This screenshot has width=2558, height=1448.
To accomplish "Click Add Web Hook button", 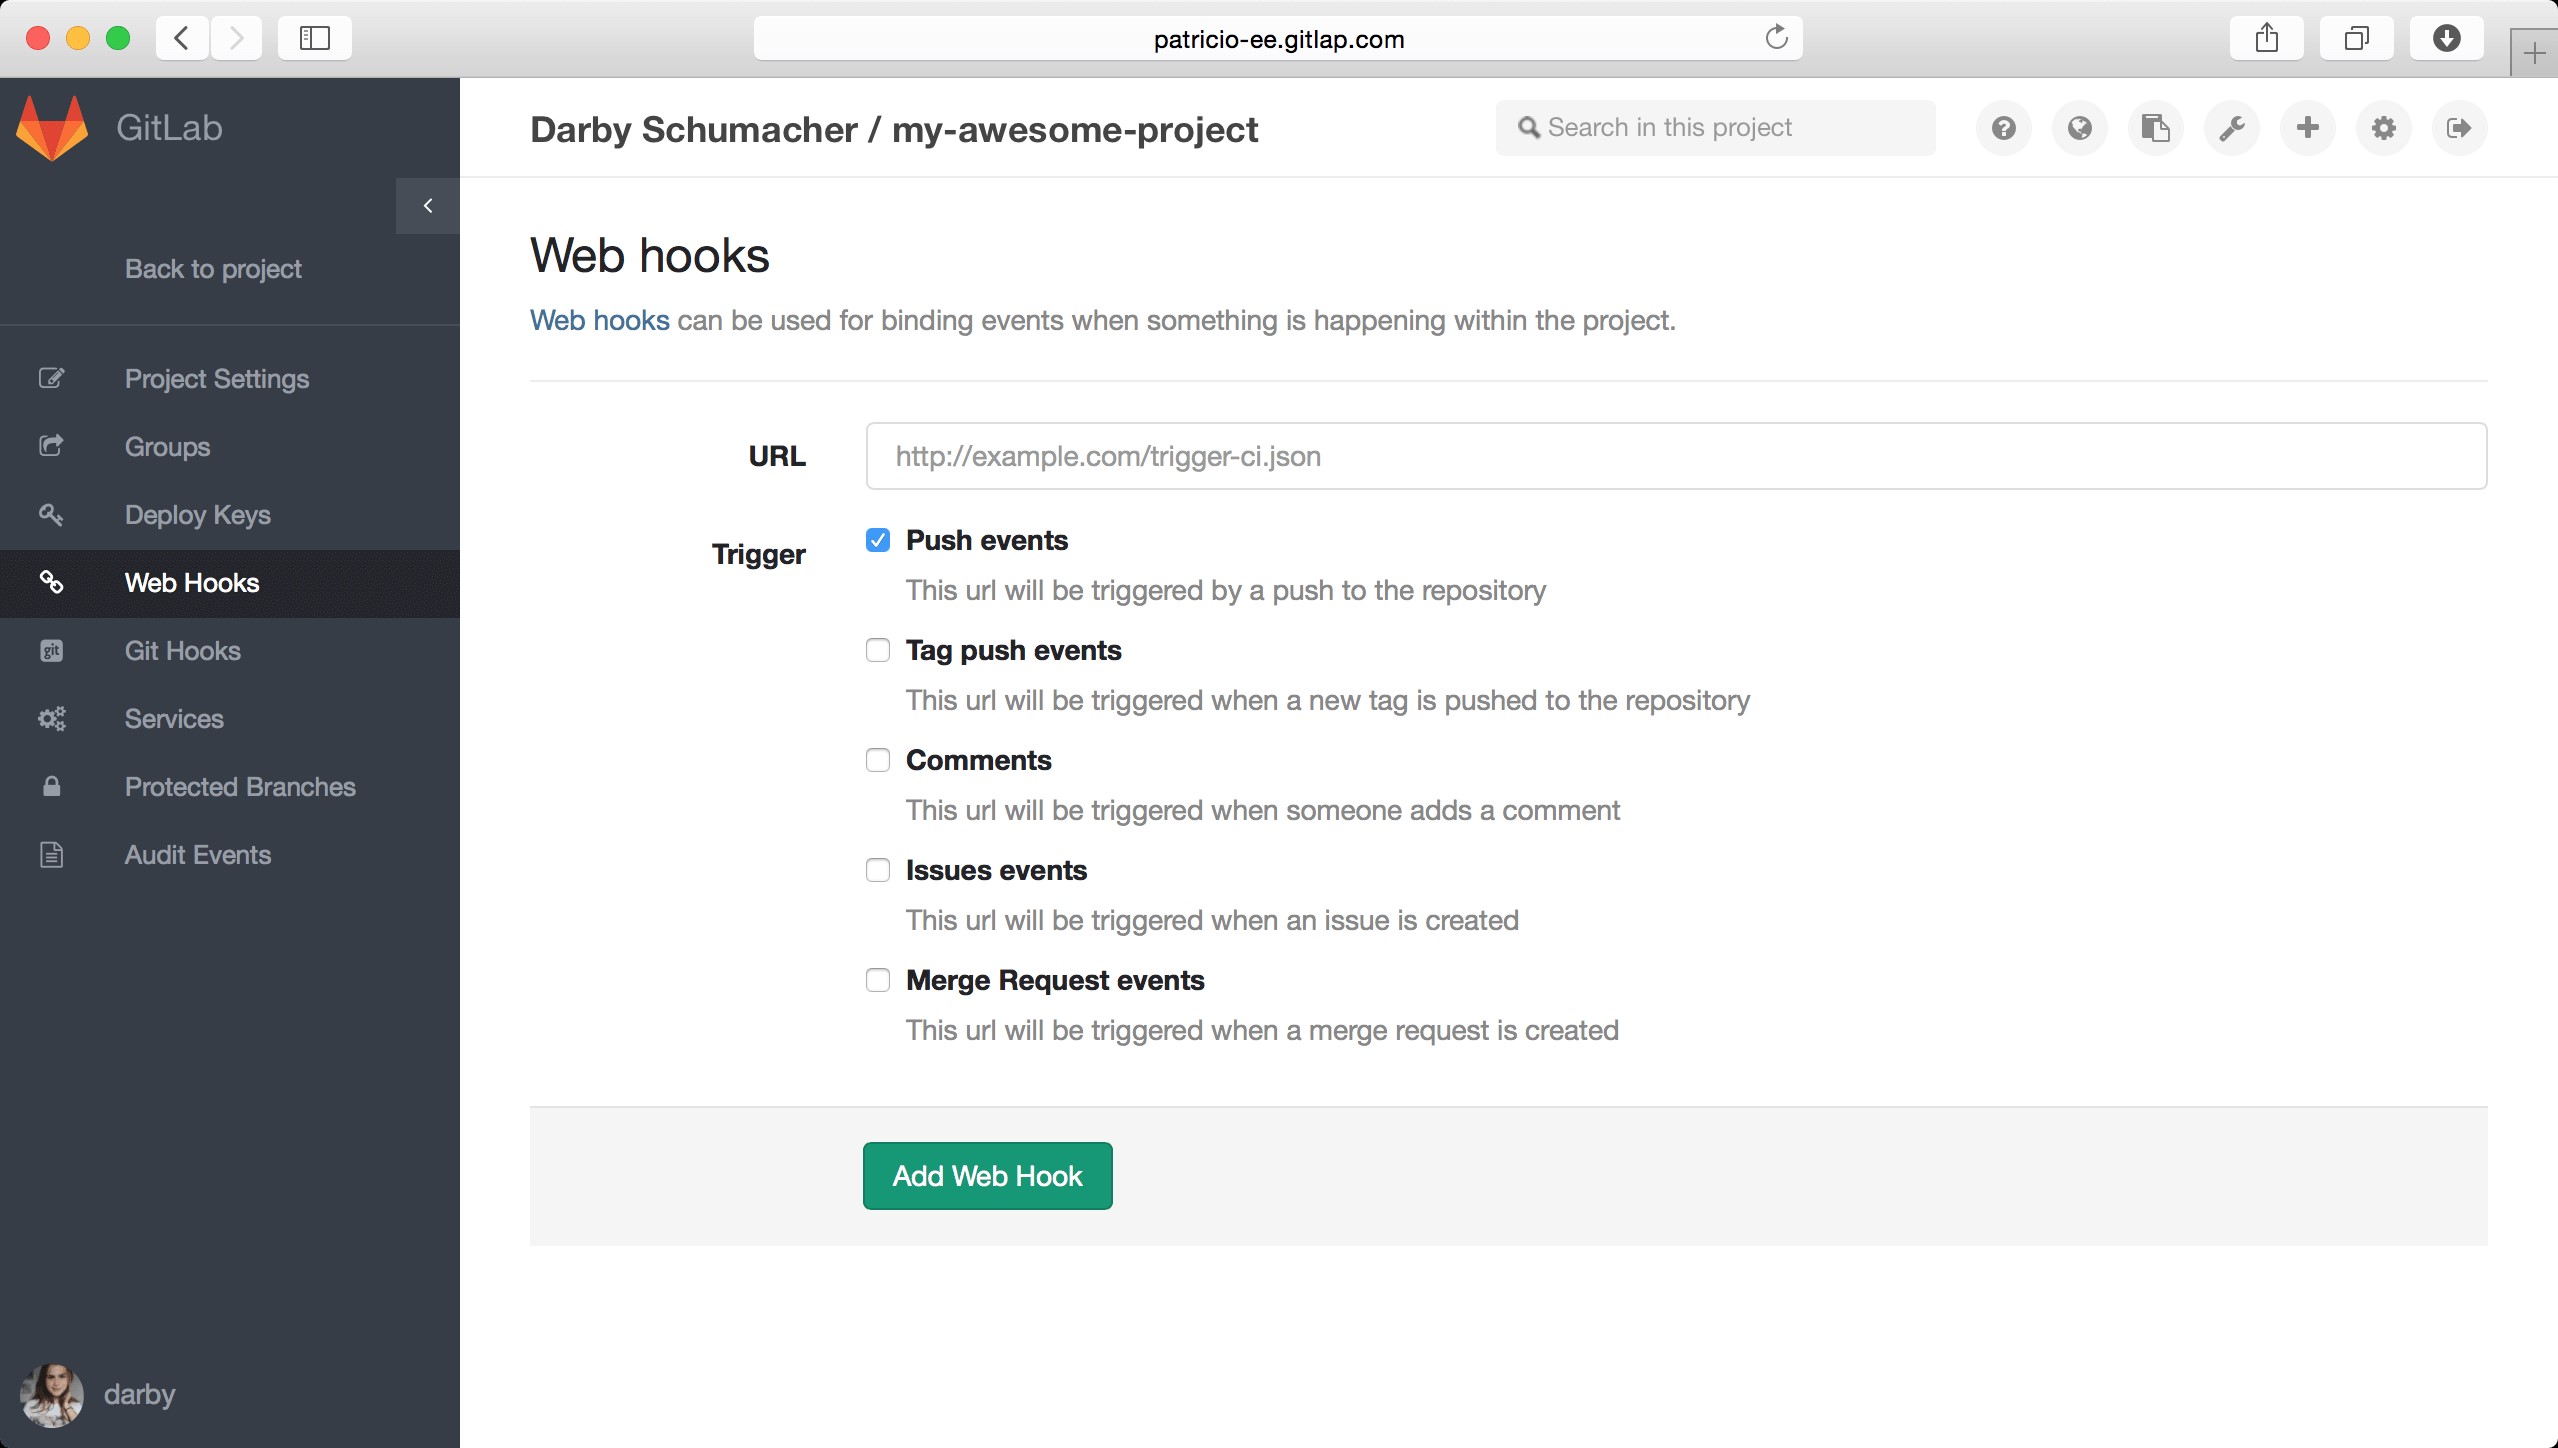I will (986, 1174).
